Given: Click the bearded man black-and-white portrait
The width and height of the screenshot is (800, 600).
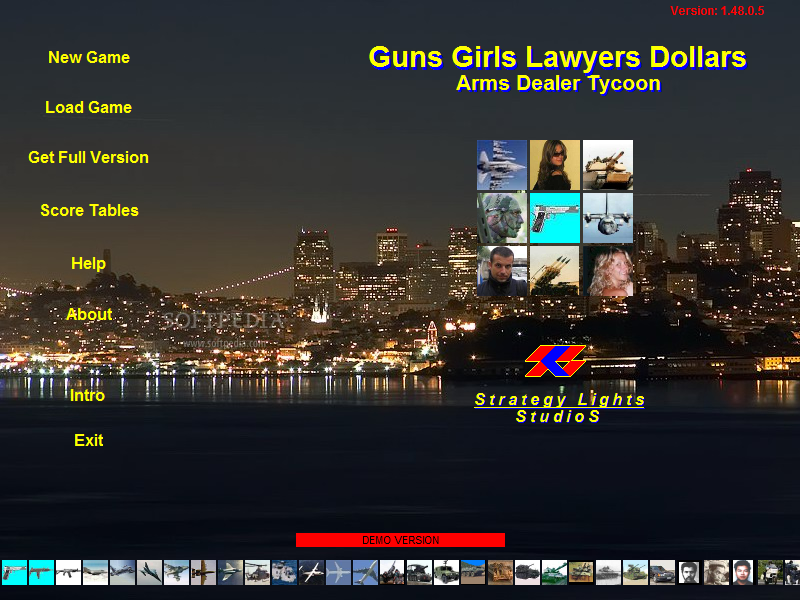Looking at the screenshot, I should 689,572.
